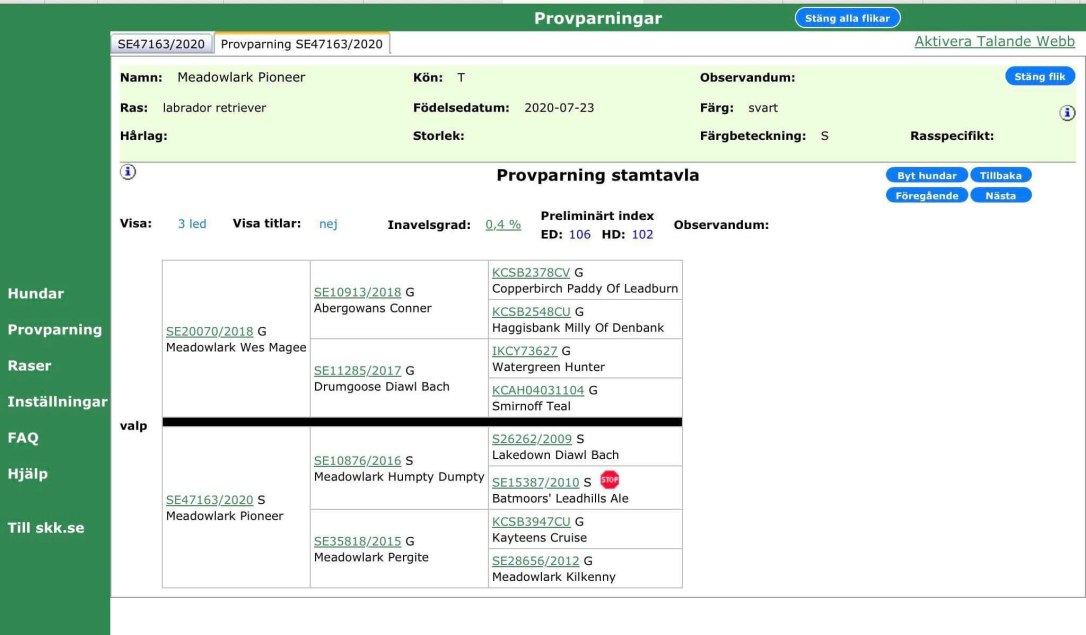
Task: Open Hundar in the left sidebar
Action: point(36,293)
